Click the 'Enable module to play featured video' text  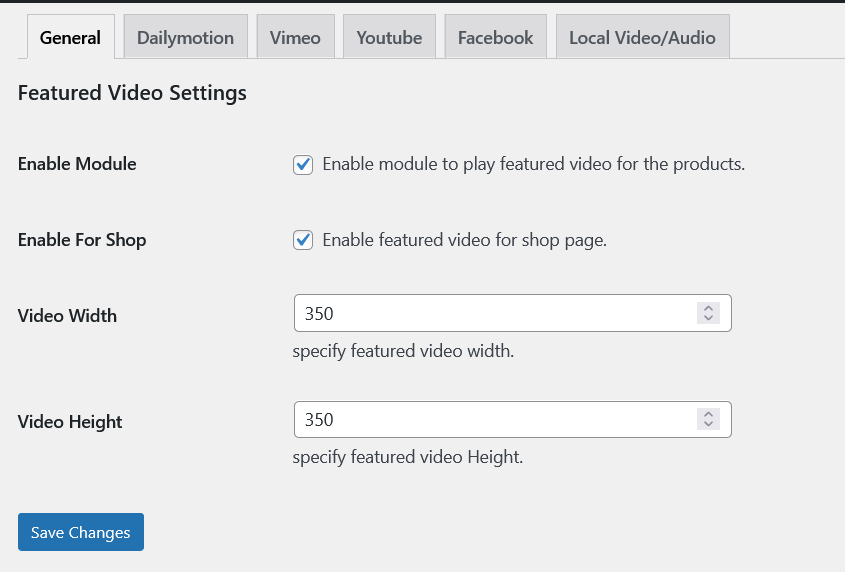point(533,164)
